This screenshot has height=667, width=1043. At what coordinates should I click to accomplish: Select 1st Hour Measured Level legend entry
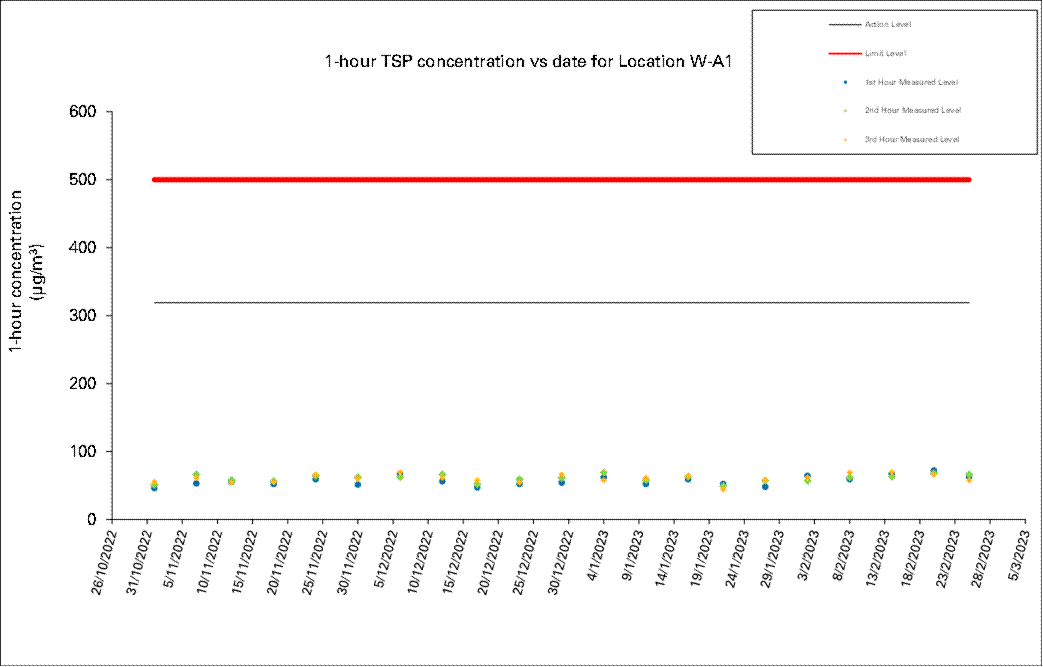point(911,81)
